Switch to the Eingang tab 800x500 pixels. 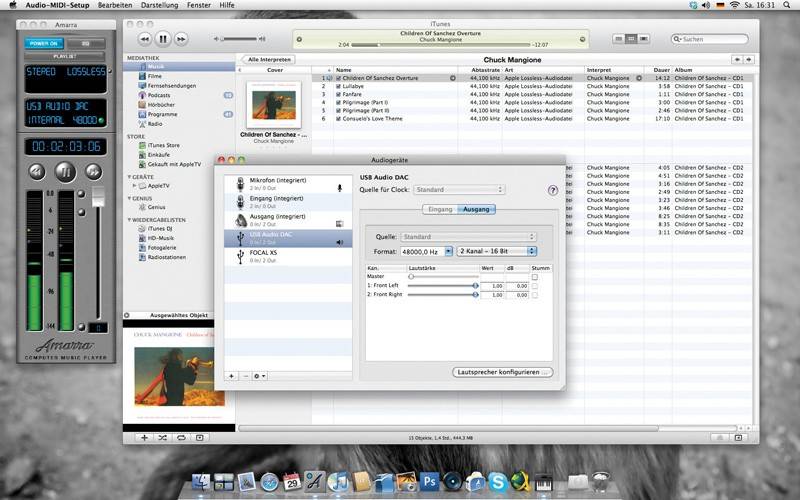440,210
